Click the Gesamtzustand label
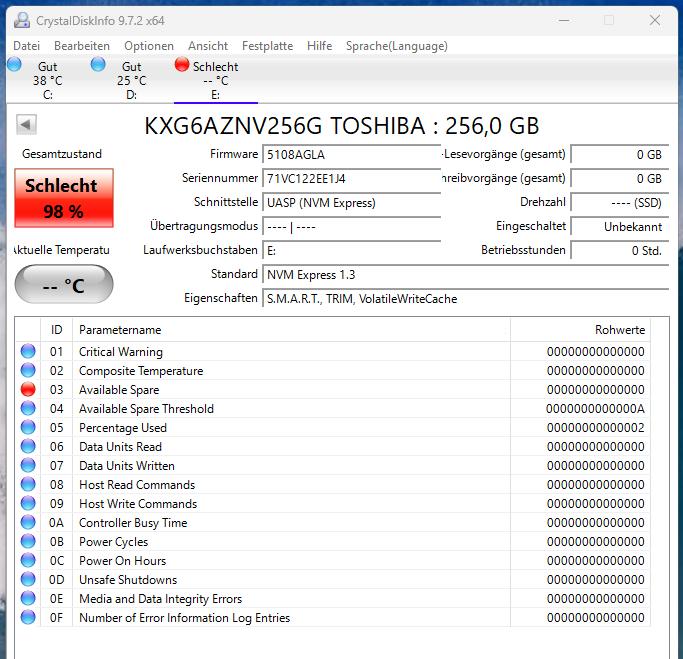The width and height of the screenshot is (683, 659). pos(62,154)
